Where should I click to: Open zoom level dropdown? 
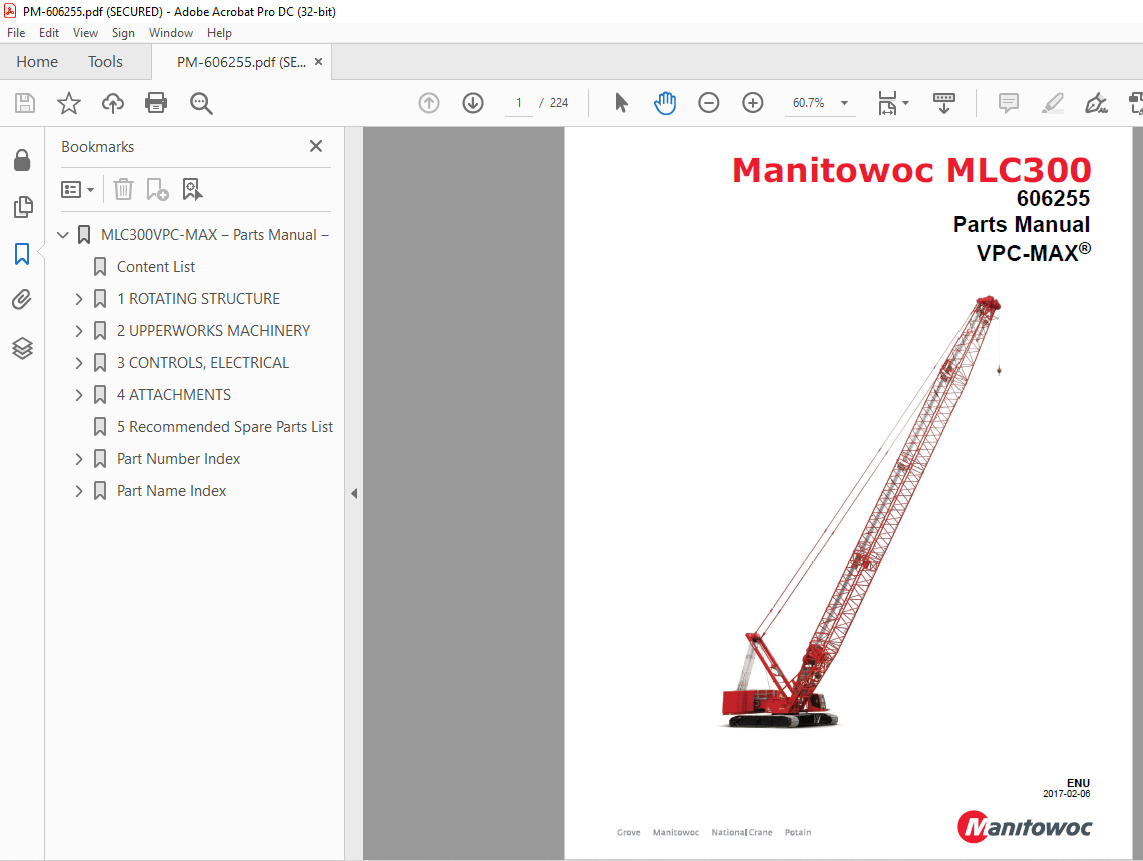click(844, 103)
